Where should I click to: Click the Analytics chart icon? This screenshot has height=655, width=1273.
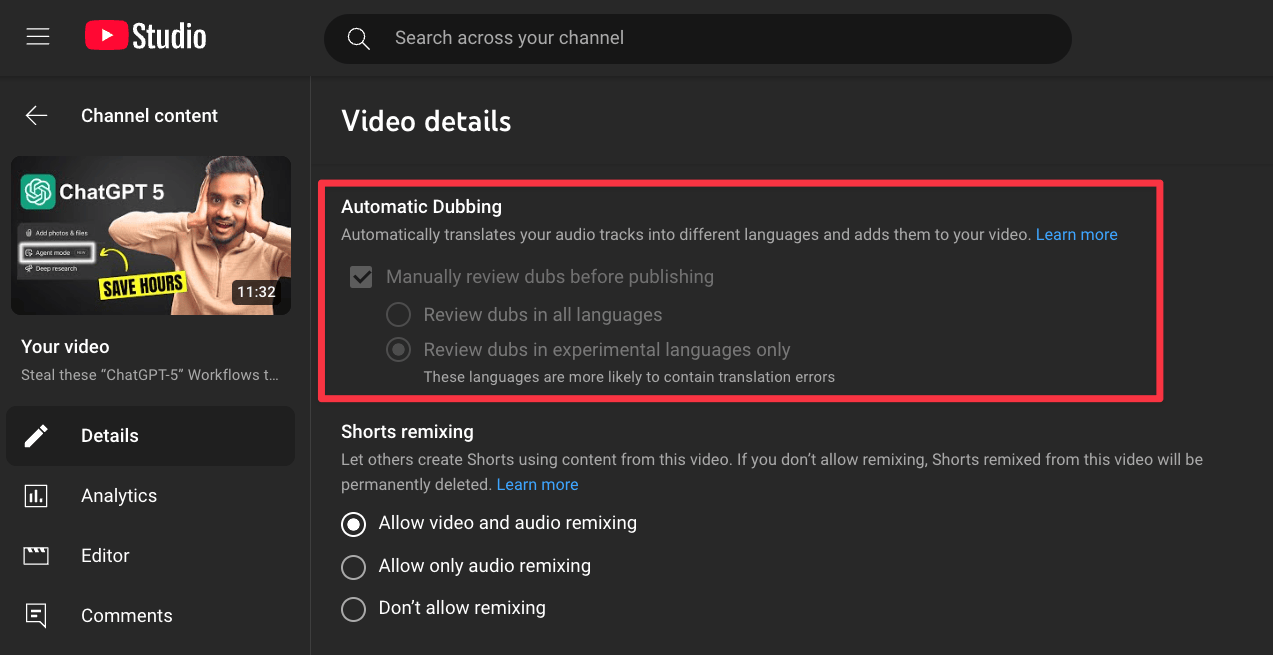point(37,496)
